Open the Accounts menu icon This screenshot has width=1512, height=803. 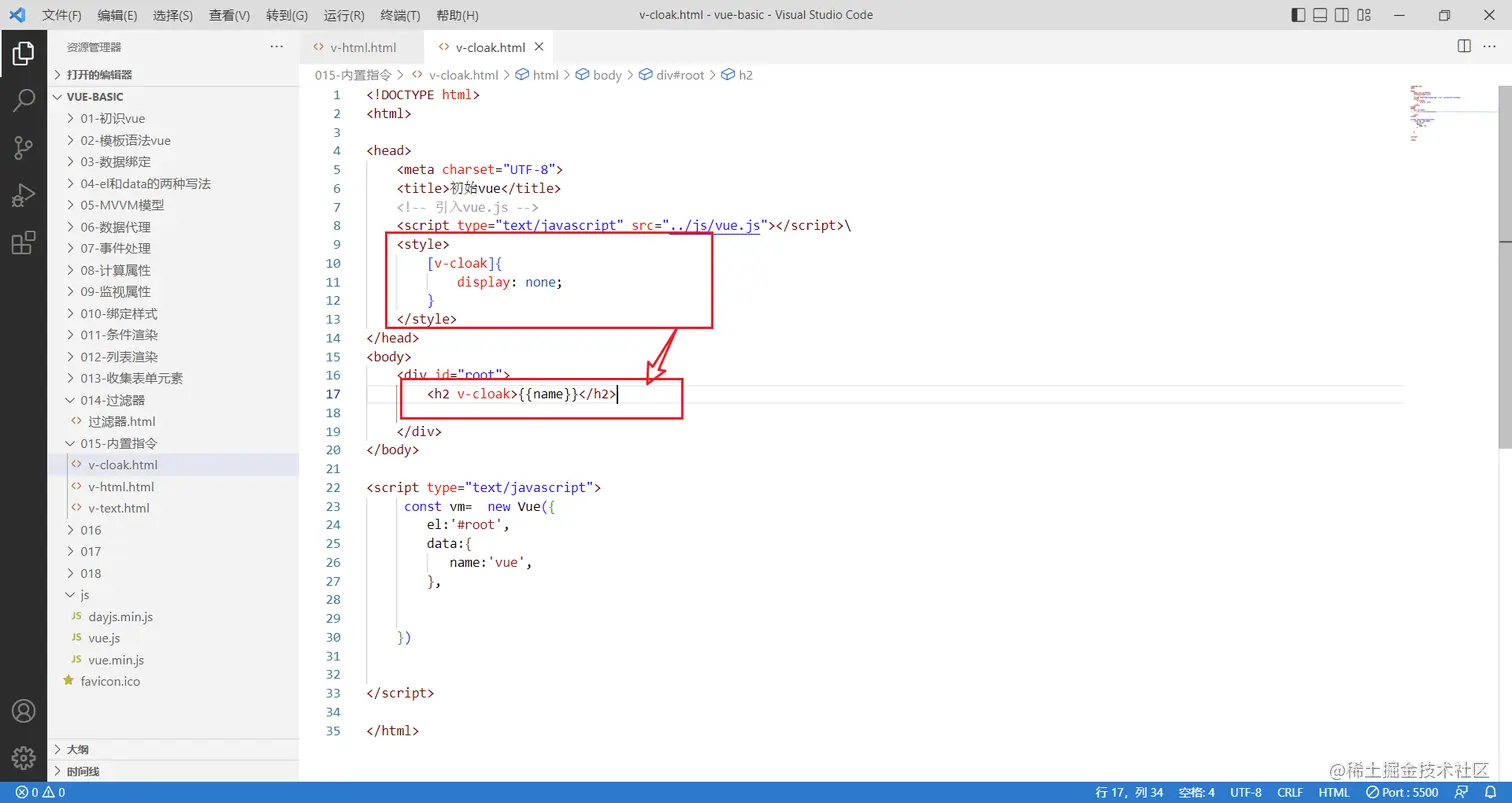point(23,711)
